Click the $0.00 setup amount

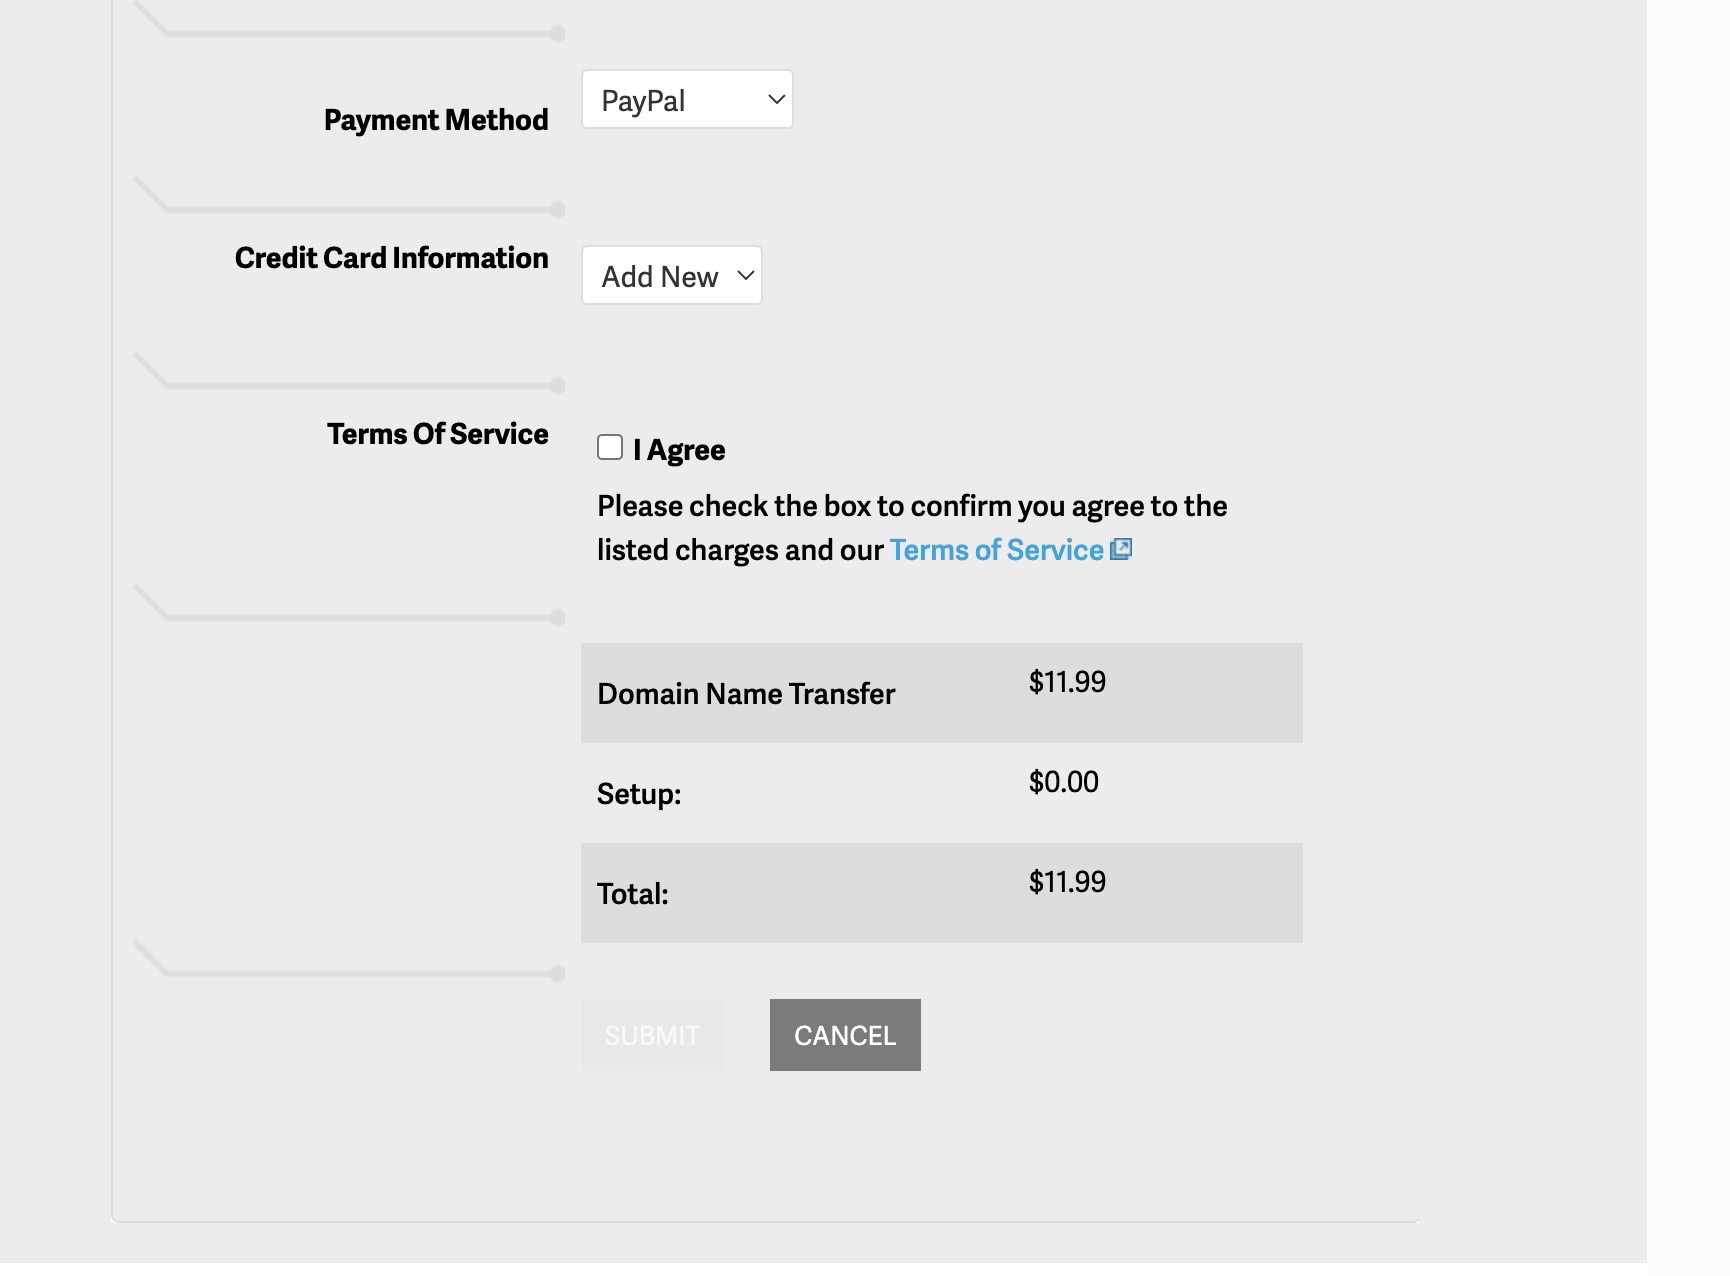[x=1063, y=782]
